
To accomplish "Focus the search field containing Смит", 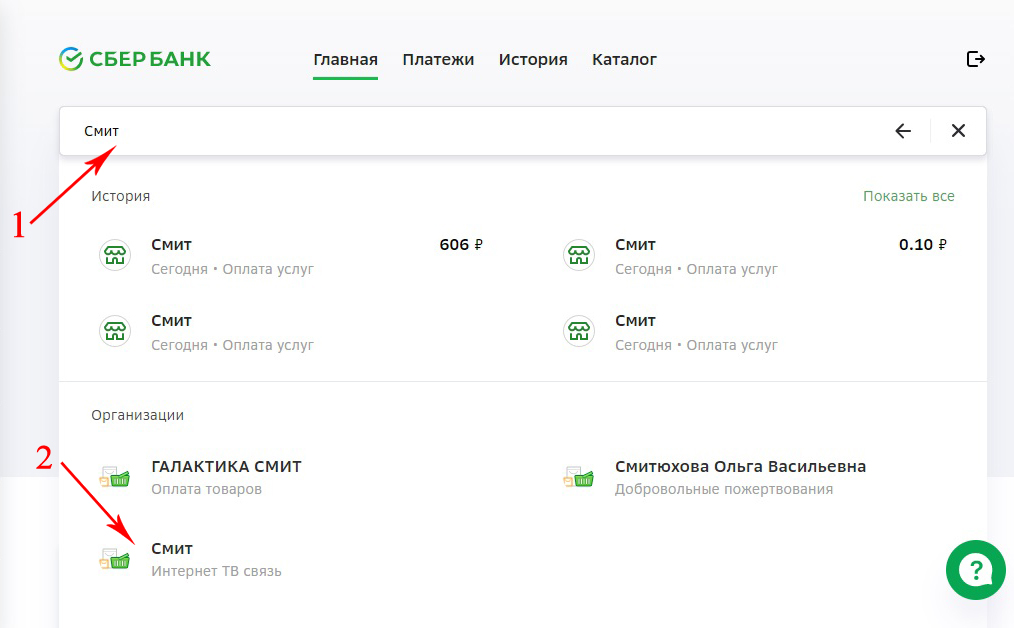I will [450, 131].
